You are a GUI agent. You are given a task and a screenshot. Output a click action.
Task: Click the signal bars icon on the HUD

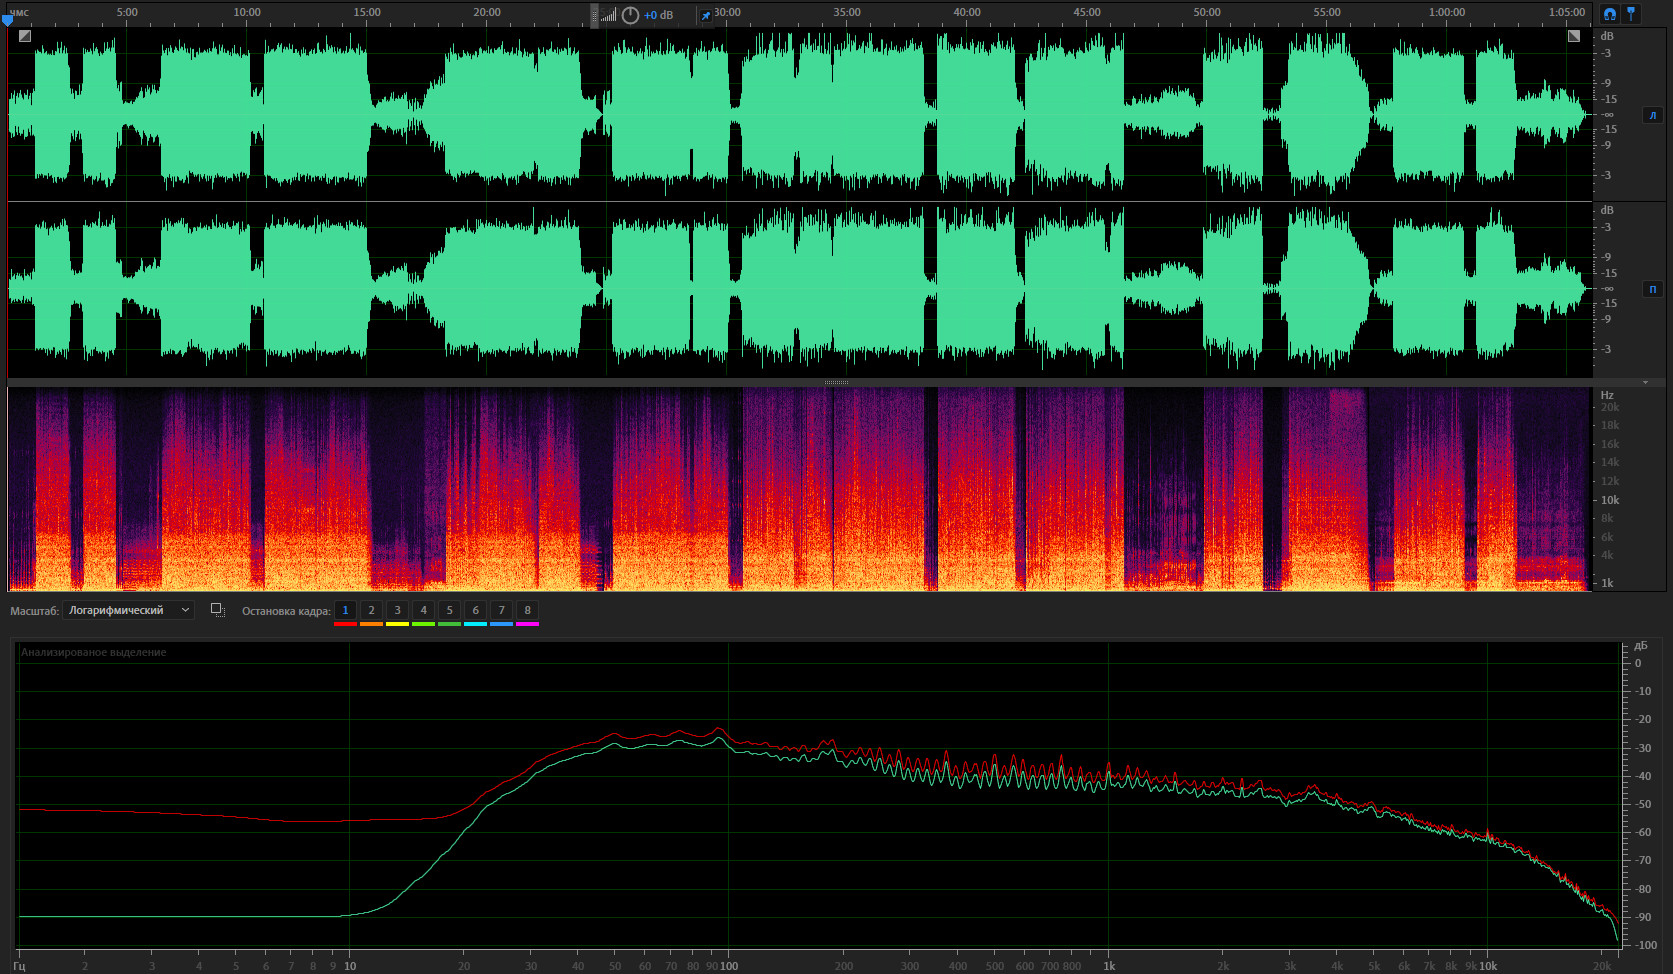point(608,15)
